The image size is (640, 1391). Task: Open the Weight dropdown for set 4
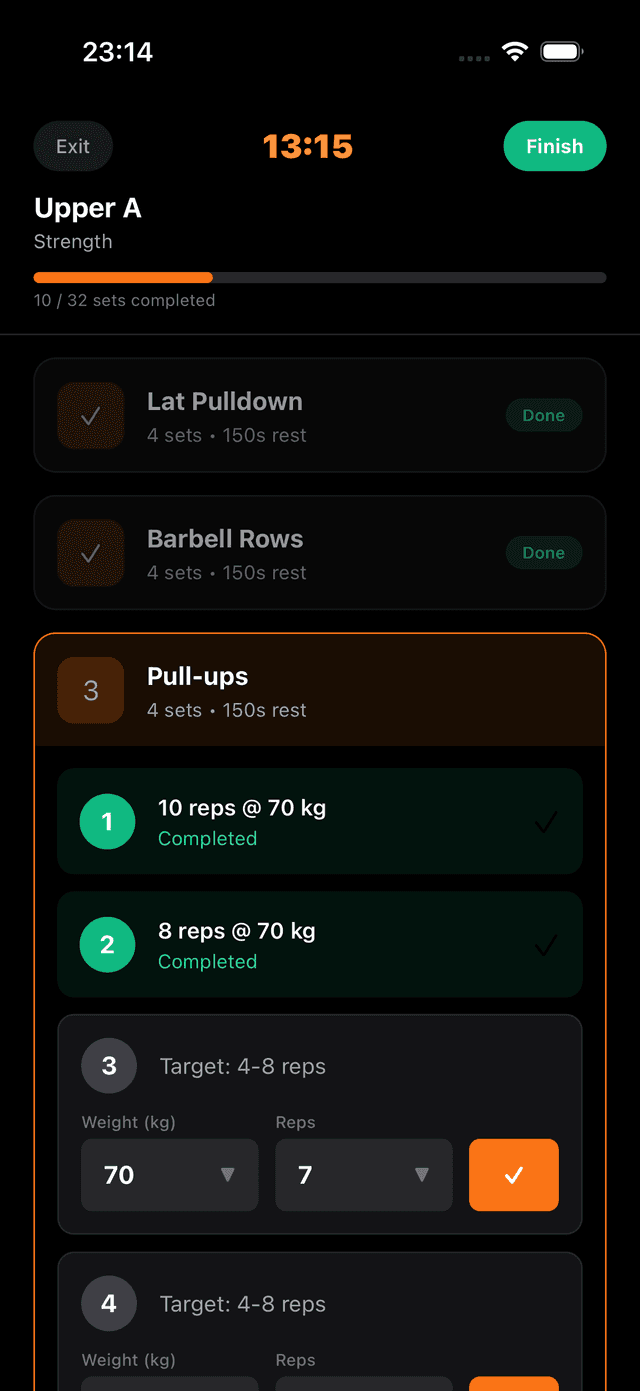point(169,1385)
